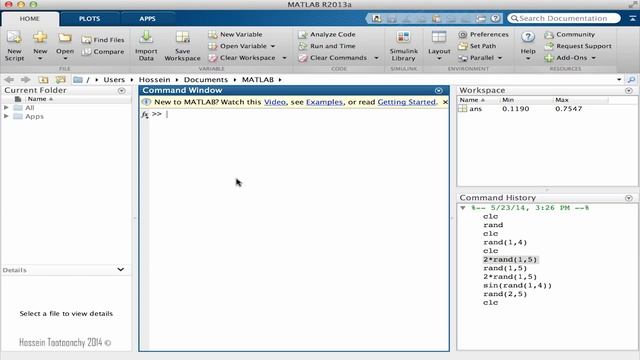Open Current Folder panel actions menu
This screenshot has height=360, width=640.
tap(122, 91)
